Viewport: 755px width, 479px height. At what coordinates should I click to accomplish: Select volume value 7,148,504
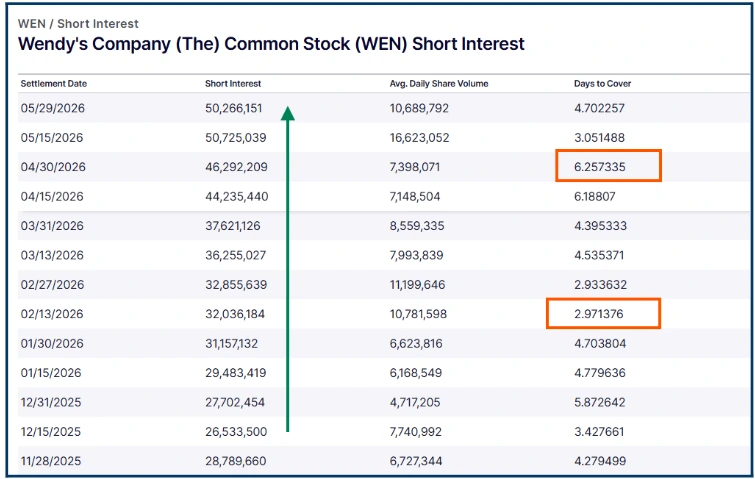click(x=415, y=196)
